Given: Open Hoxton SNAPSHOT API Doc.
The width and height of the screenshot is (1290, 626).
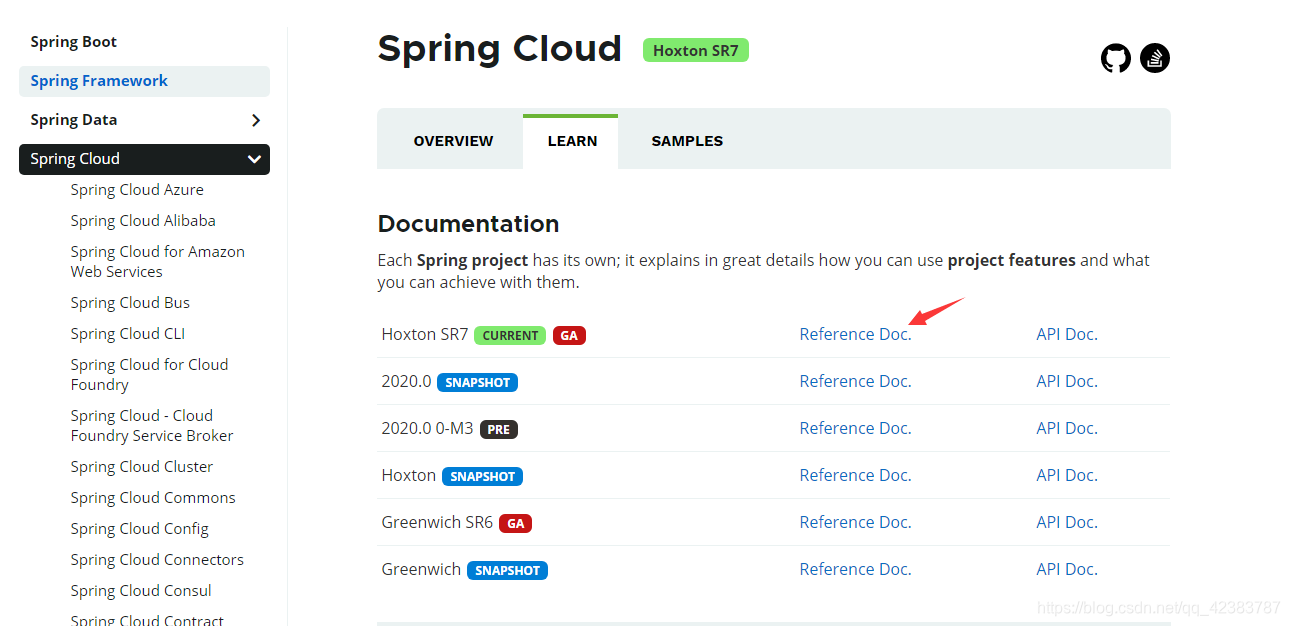Looking at the screenshot, I should (1067, 475).
